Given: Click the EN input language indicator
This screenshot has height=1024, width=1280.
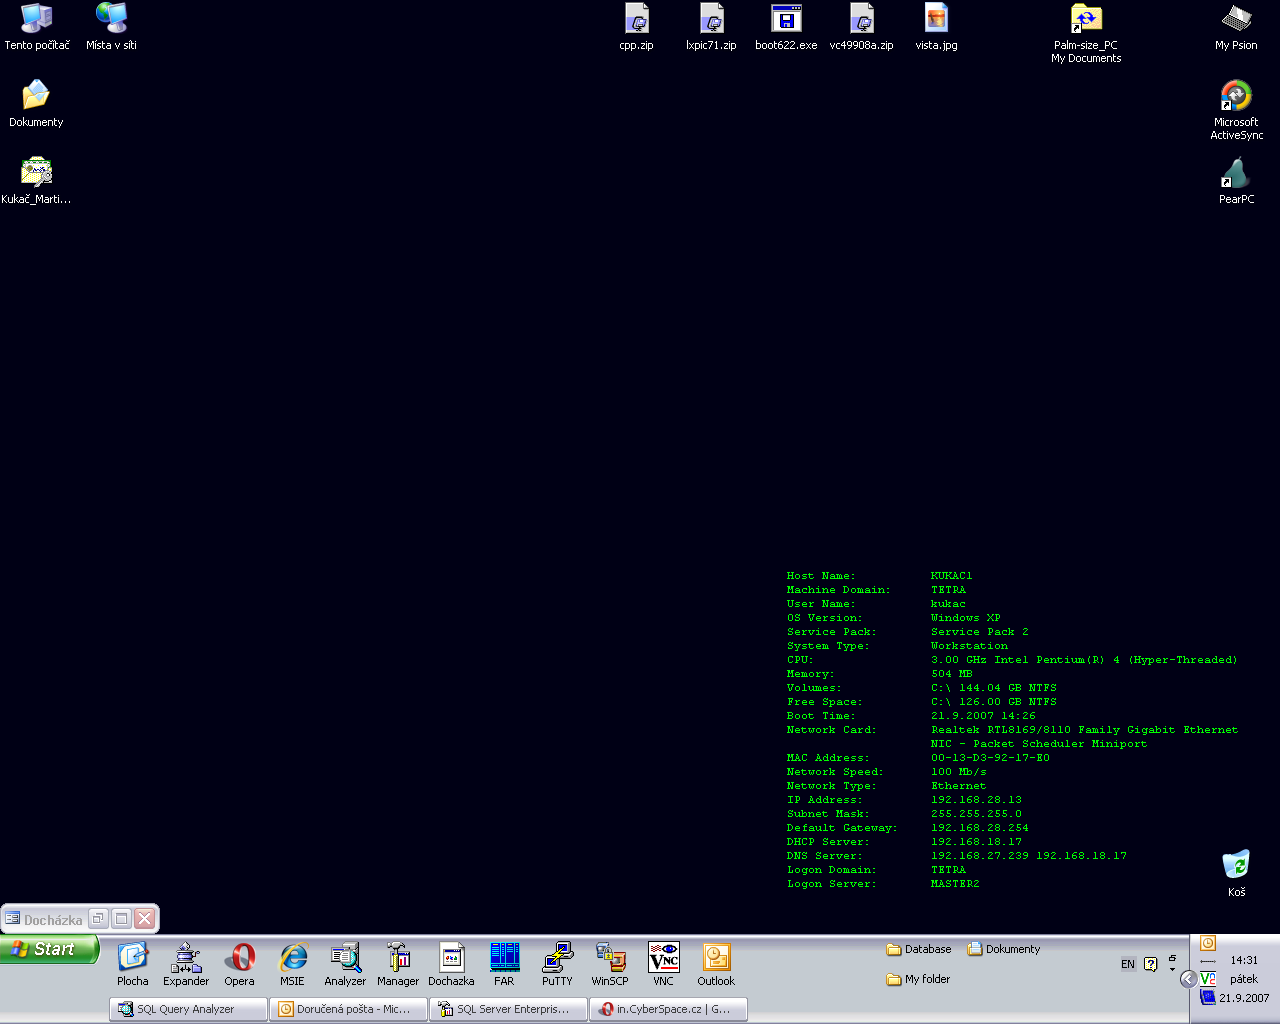Looking at the screenshot, I should pyautogui.click(x=1128, y=964).
